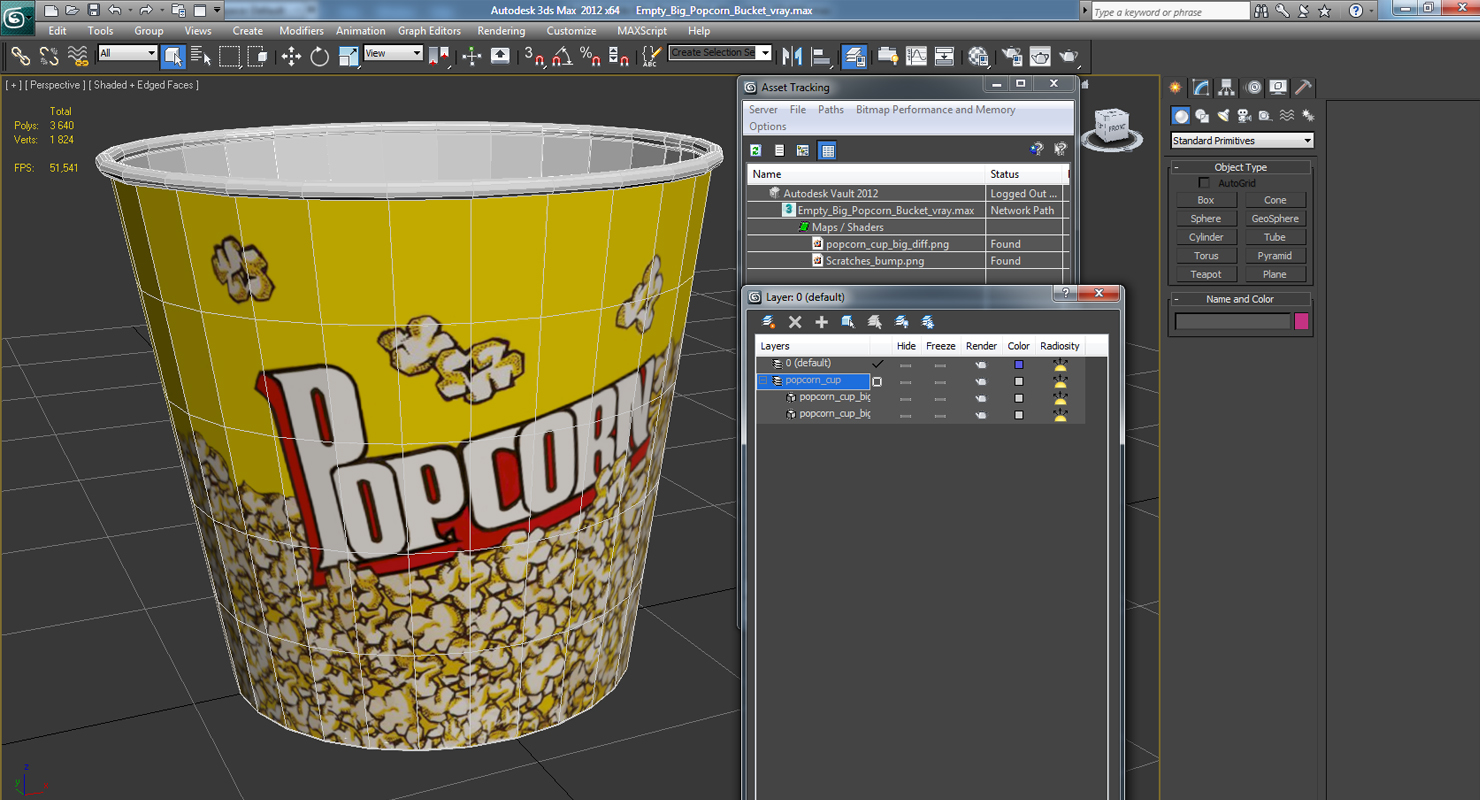
Task: Toggle the Angle Snap icon
Action: [x=562, y=56]
